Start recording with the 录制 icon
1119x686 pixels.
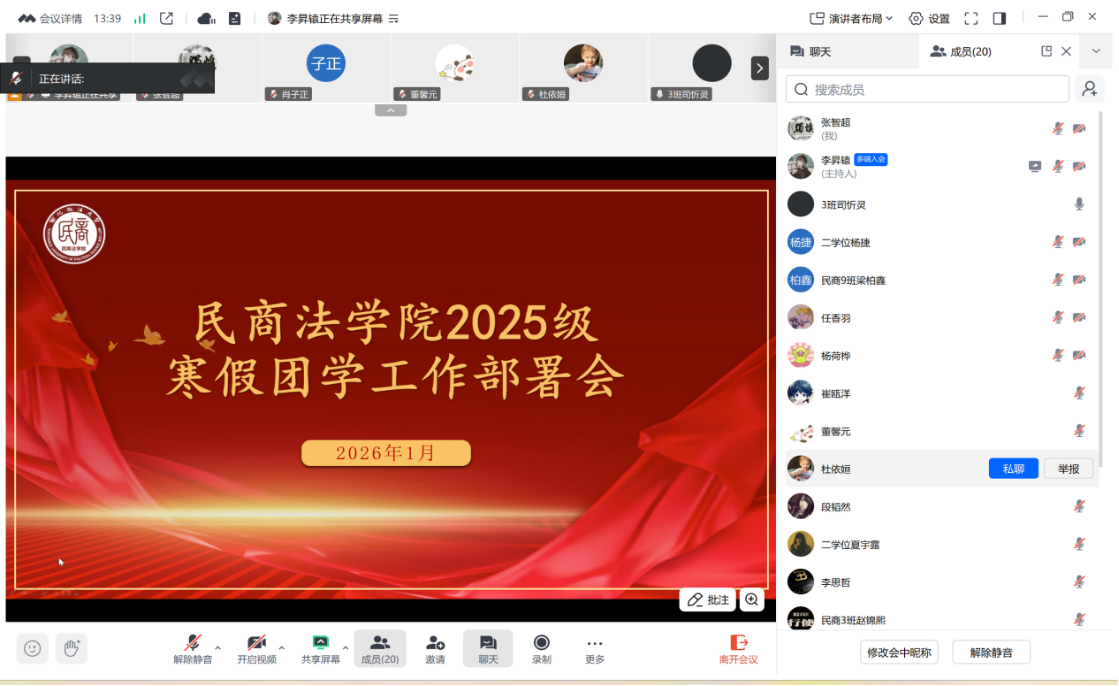541,648
